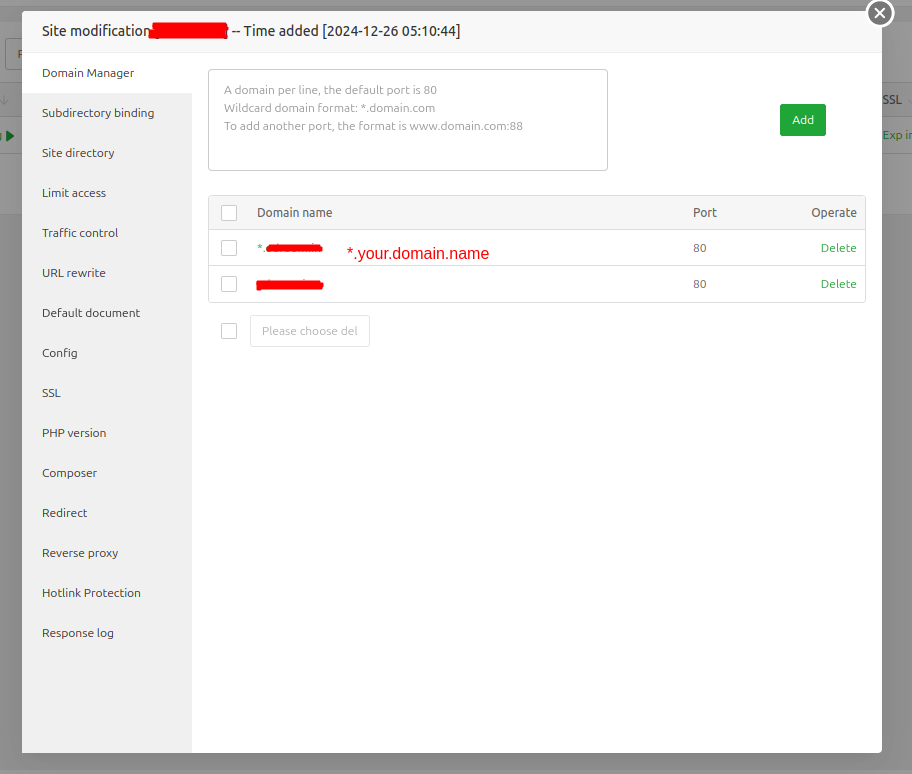Check the second domain row checkbox

[229, 284]
